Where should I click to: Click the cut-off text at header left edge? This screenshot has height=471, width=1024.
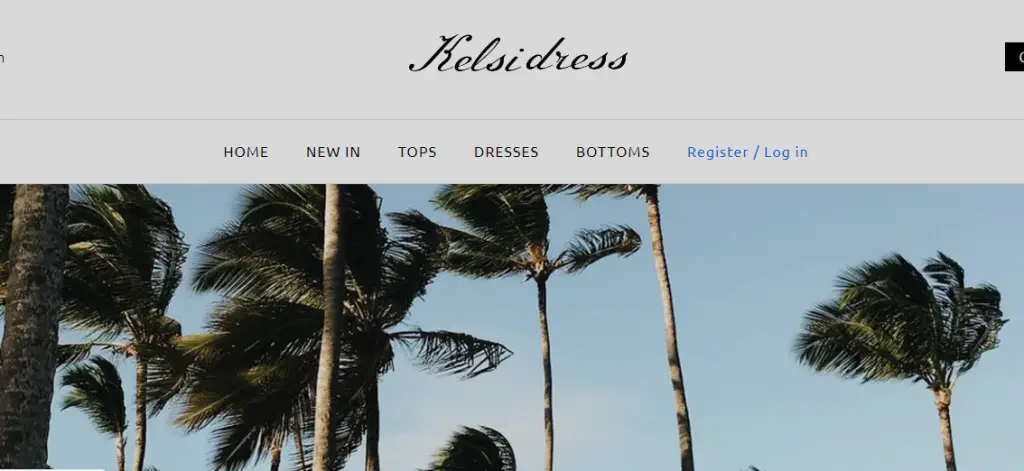(2, 57)
